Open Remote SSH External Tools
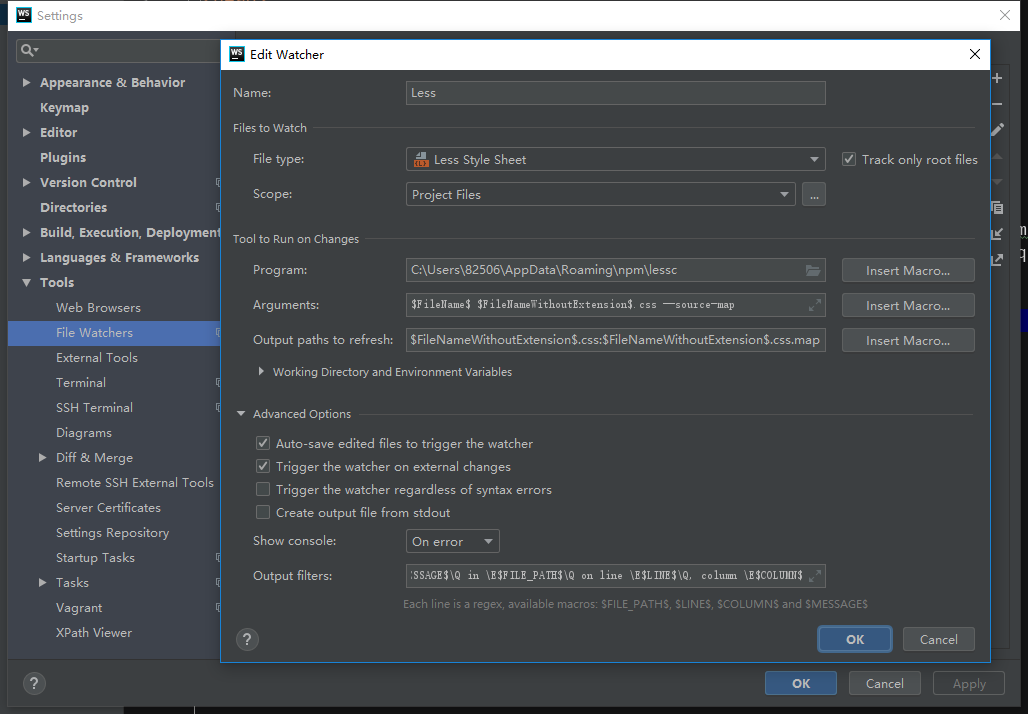Screen dimensions: 1028x714 pos(135,483)
